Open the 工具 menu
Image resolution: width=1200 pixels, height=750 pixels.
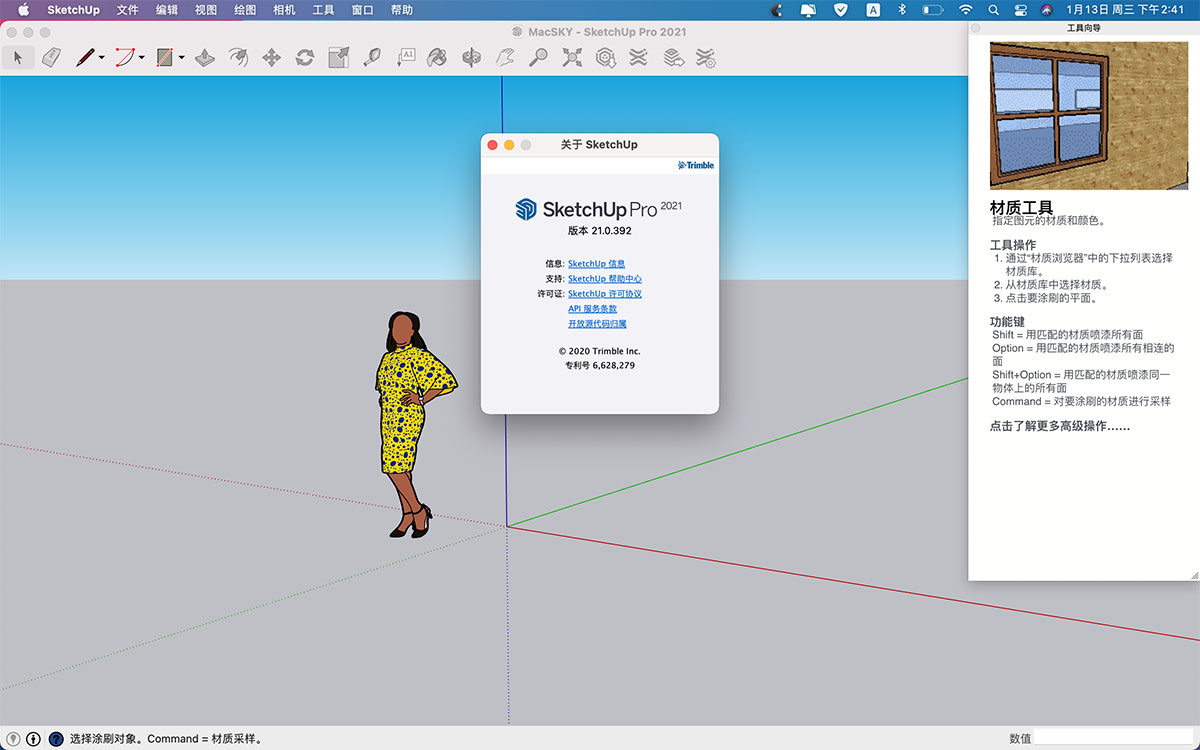pyautogui.click(x=323, y=10)
